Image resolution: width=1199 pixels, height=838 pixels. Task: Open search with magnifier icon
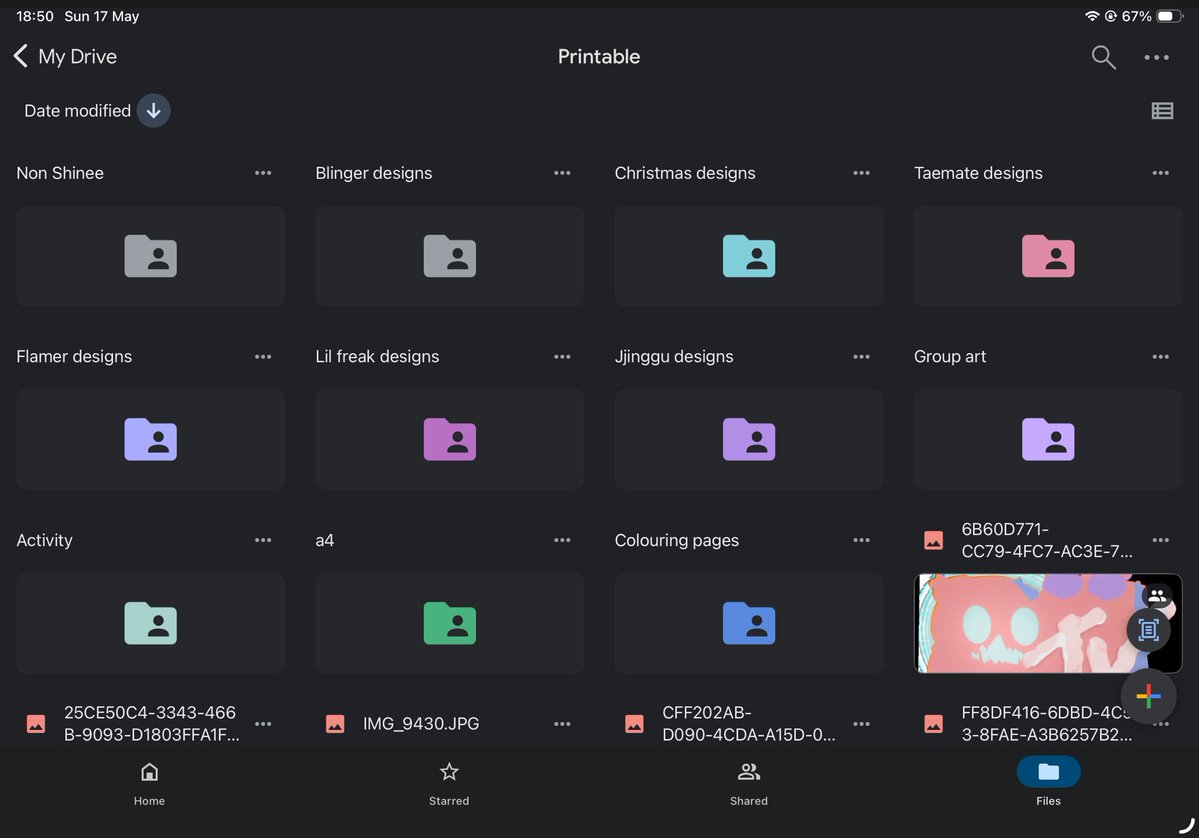1103,57
